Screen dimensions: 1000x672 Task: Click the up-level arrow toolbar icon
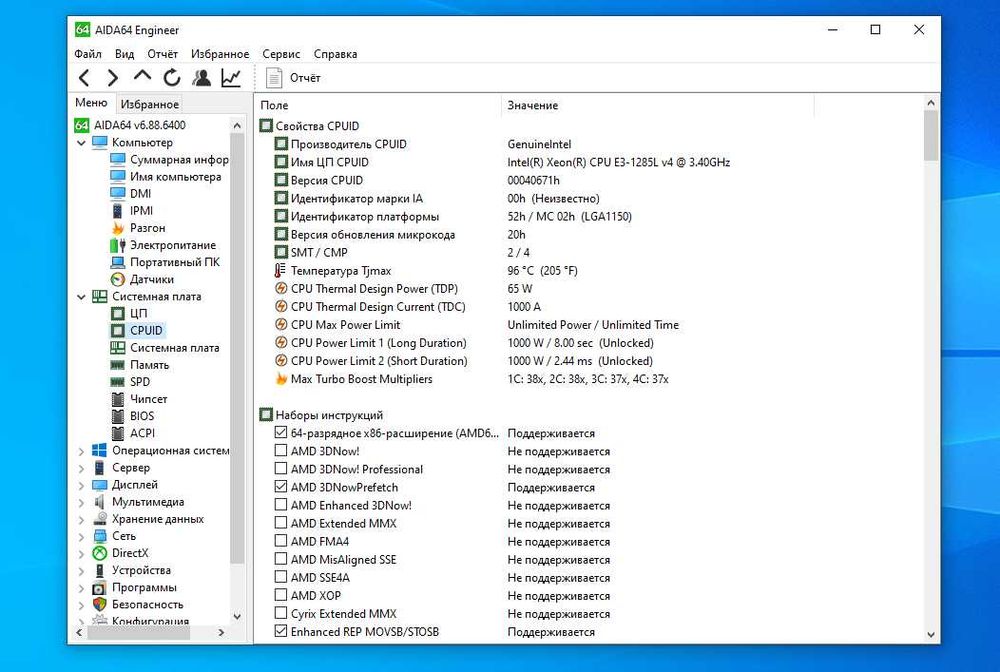click(x=142, y=76)
